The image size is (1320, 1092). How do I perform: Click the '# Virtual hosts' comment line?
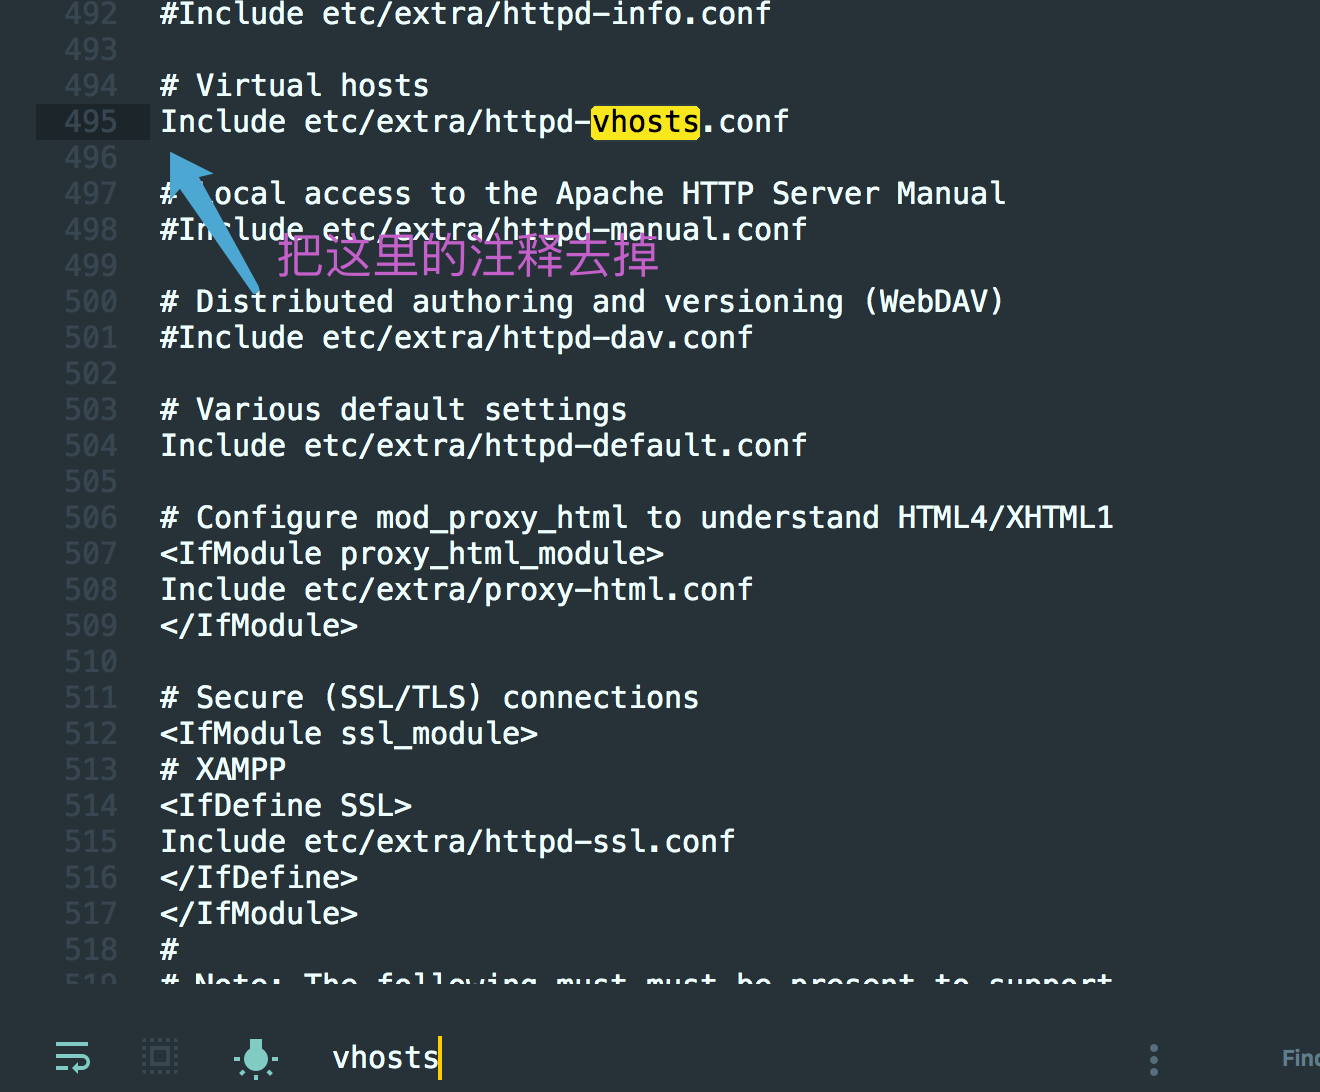click(x=295, y=86)
